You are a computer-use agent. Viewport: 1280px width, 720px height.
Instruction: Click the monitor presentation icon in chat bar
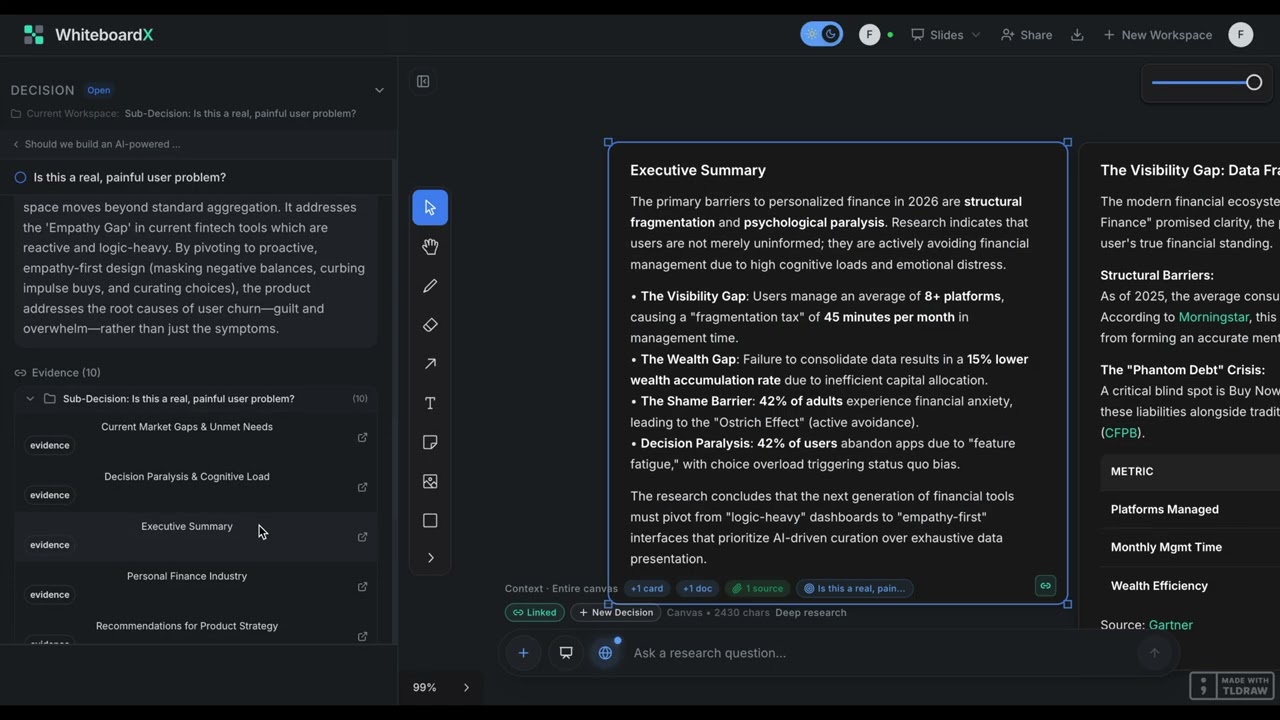pos(566,653)
